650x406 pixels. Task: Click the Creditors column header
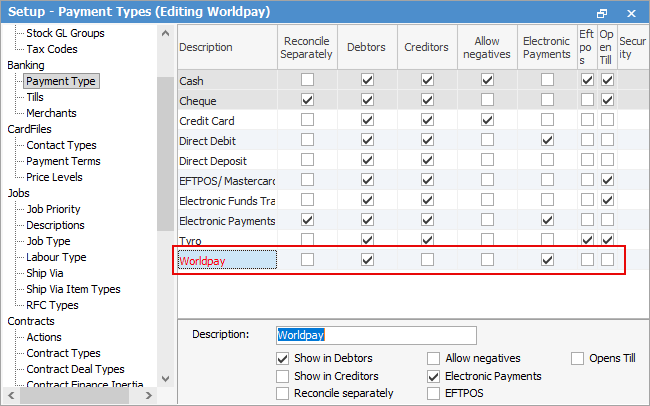tap(427, 47)
